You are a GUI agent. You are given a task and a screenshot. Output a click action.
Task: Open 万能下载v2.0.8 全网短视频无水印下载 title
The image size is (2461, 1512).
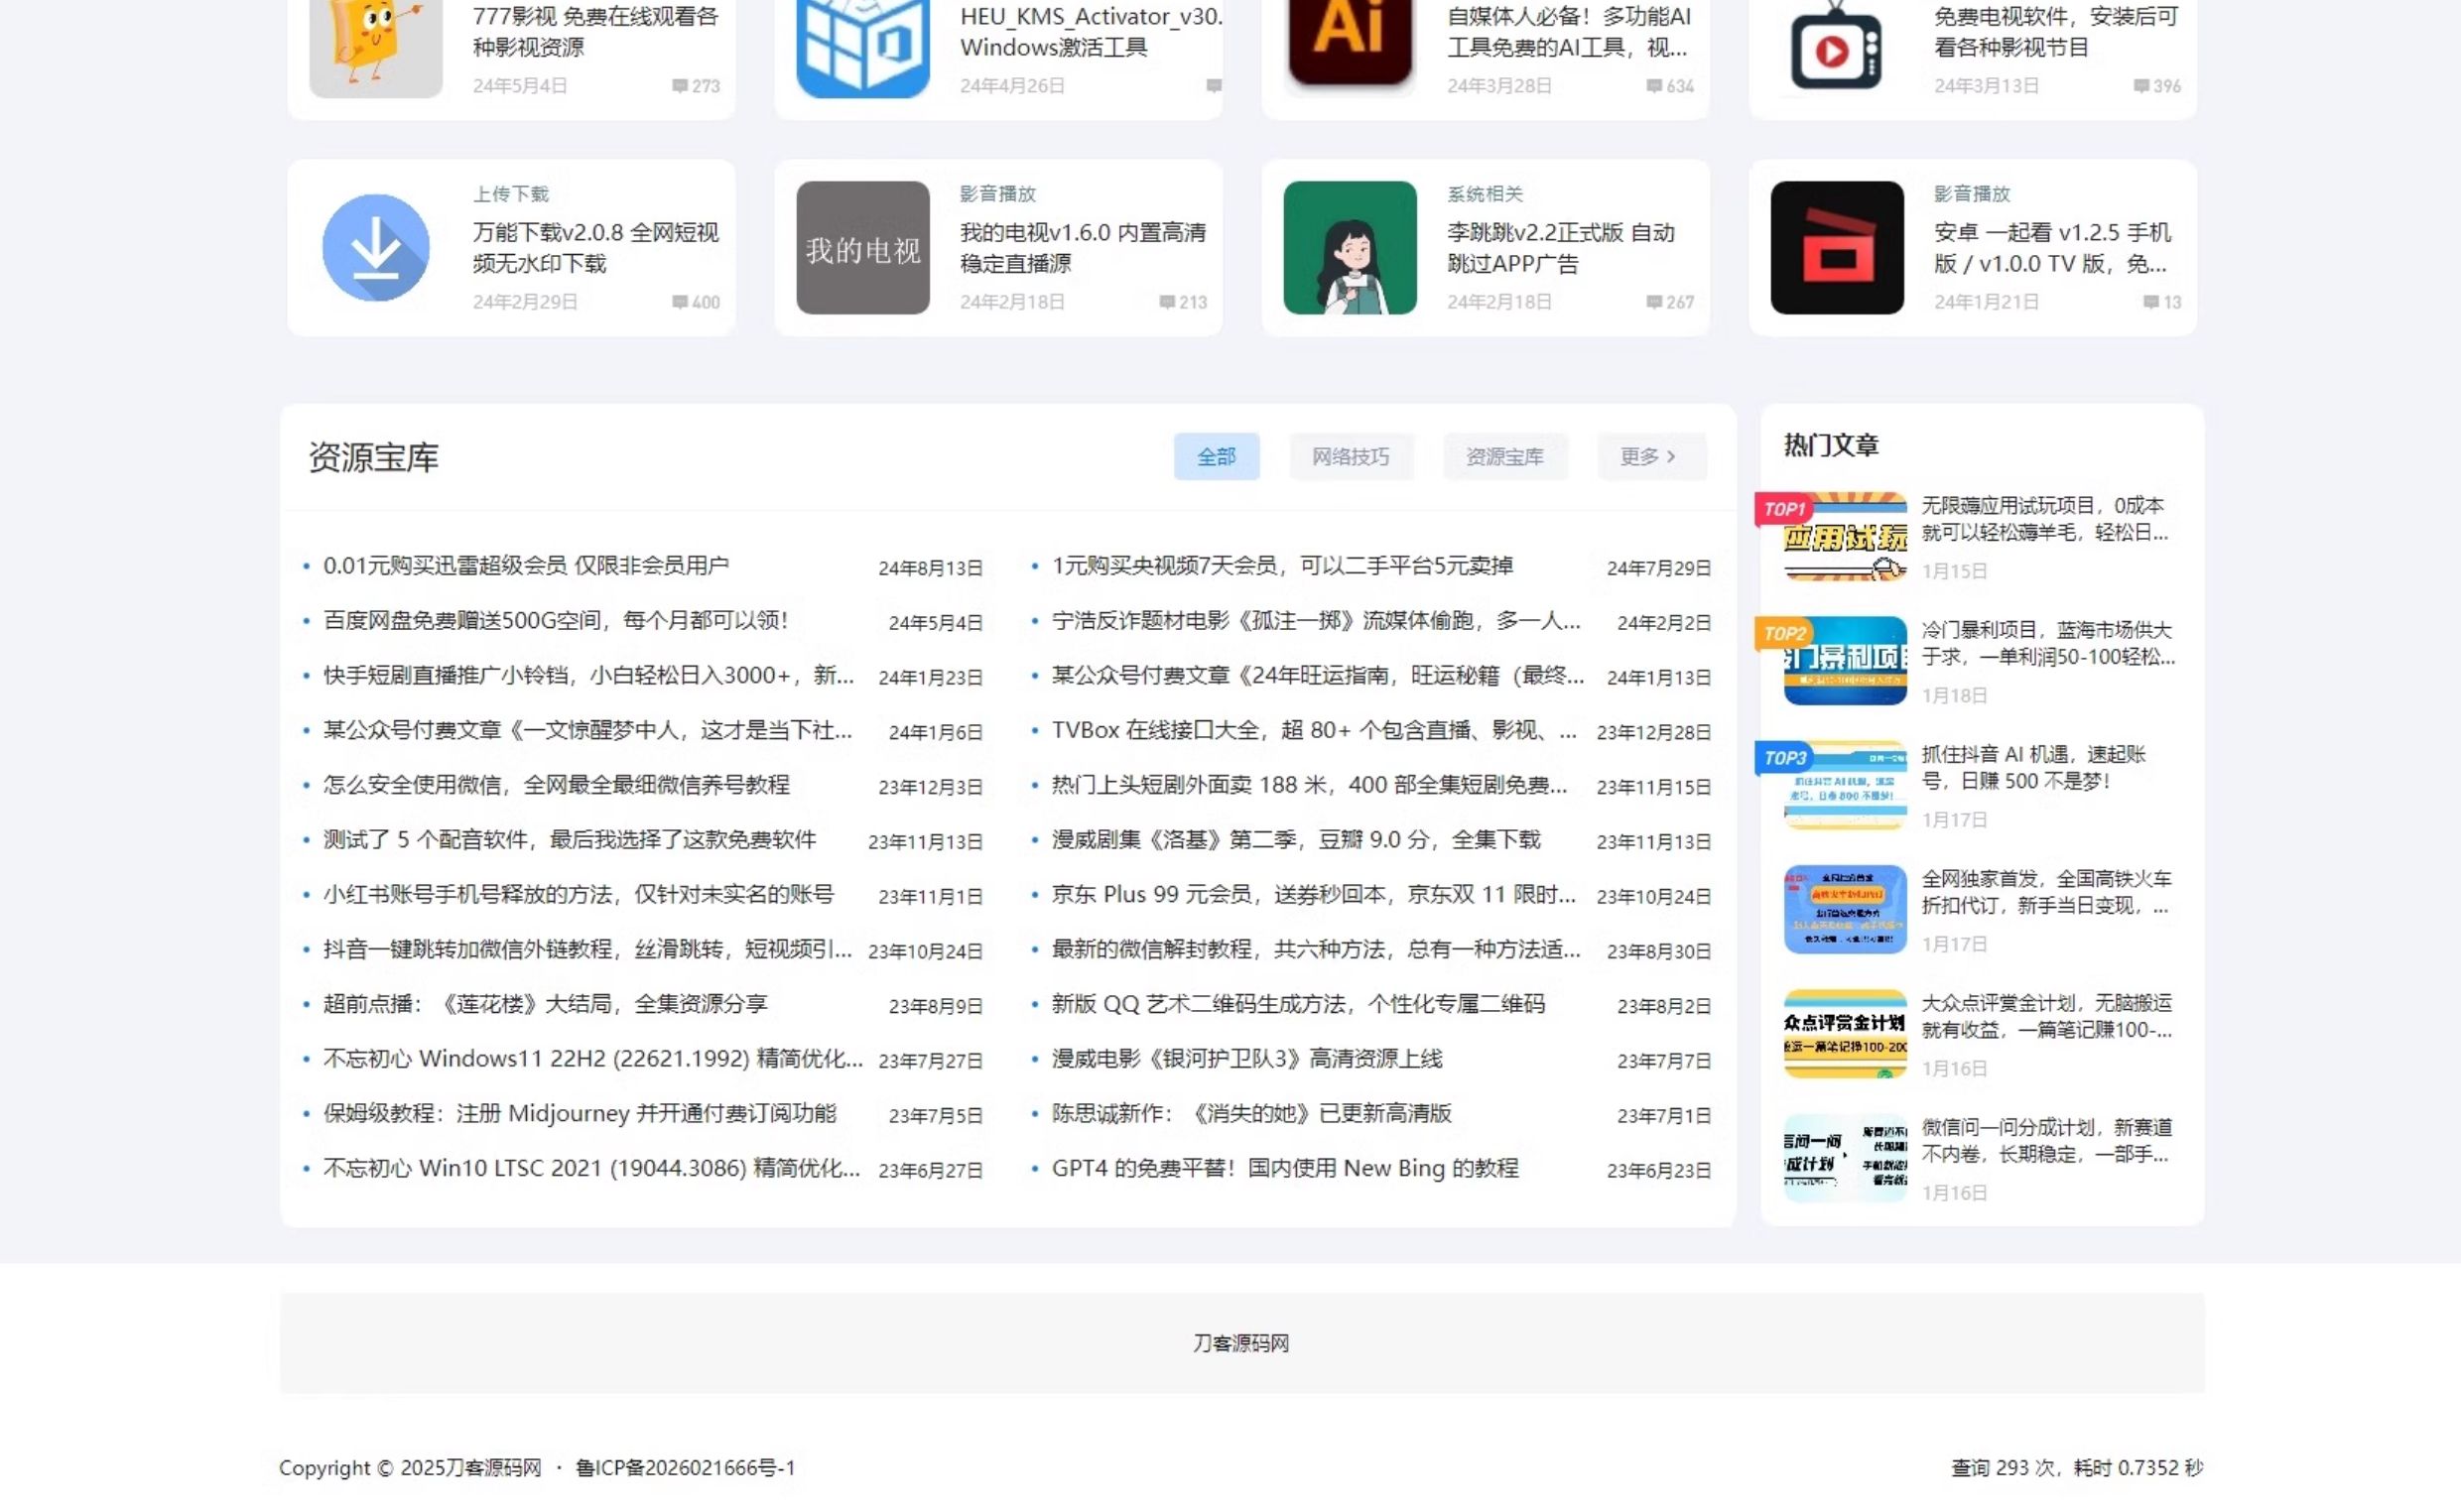pos(596,248)
